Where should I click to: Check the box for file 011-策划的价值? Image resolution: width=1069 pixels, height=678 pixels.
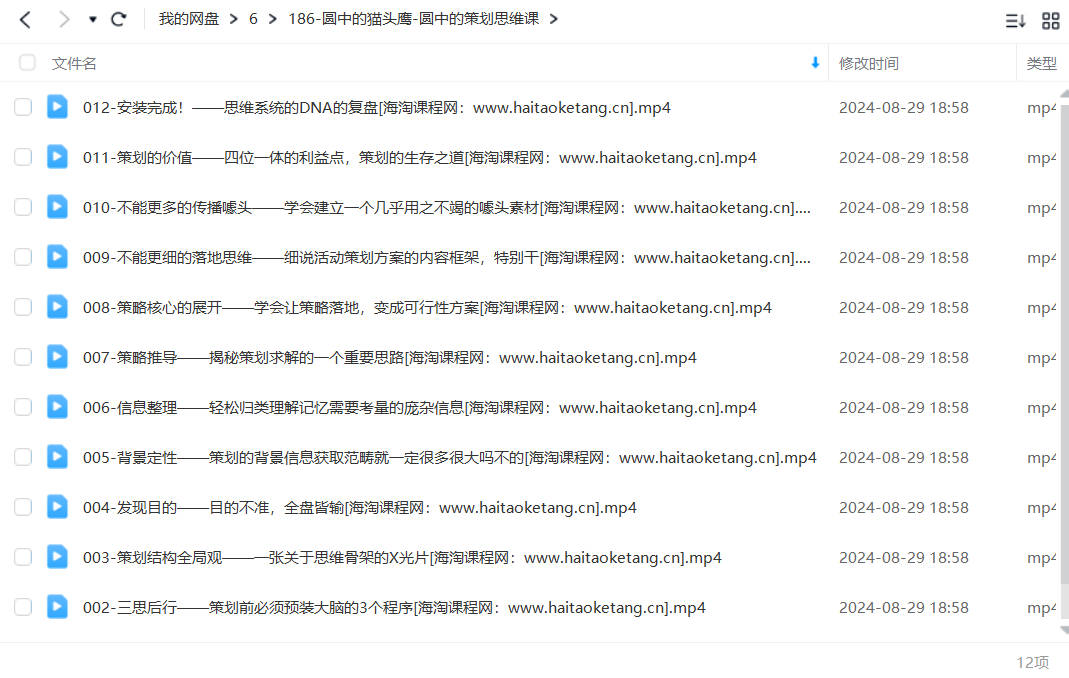point(23,157)
